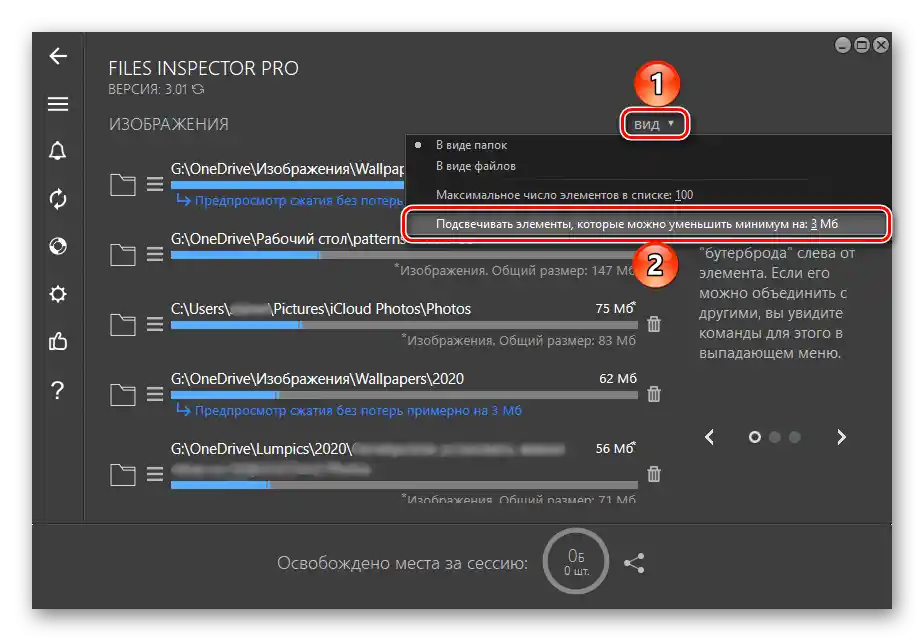This screenshot has height=641, width=924.
Task: Open burger menu for iCloud Photos row
Action: click(x=155, y=324)
